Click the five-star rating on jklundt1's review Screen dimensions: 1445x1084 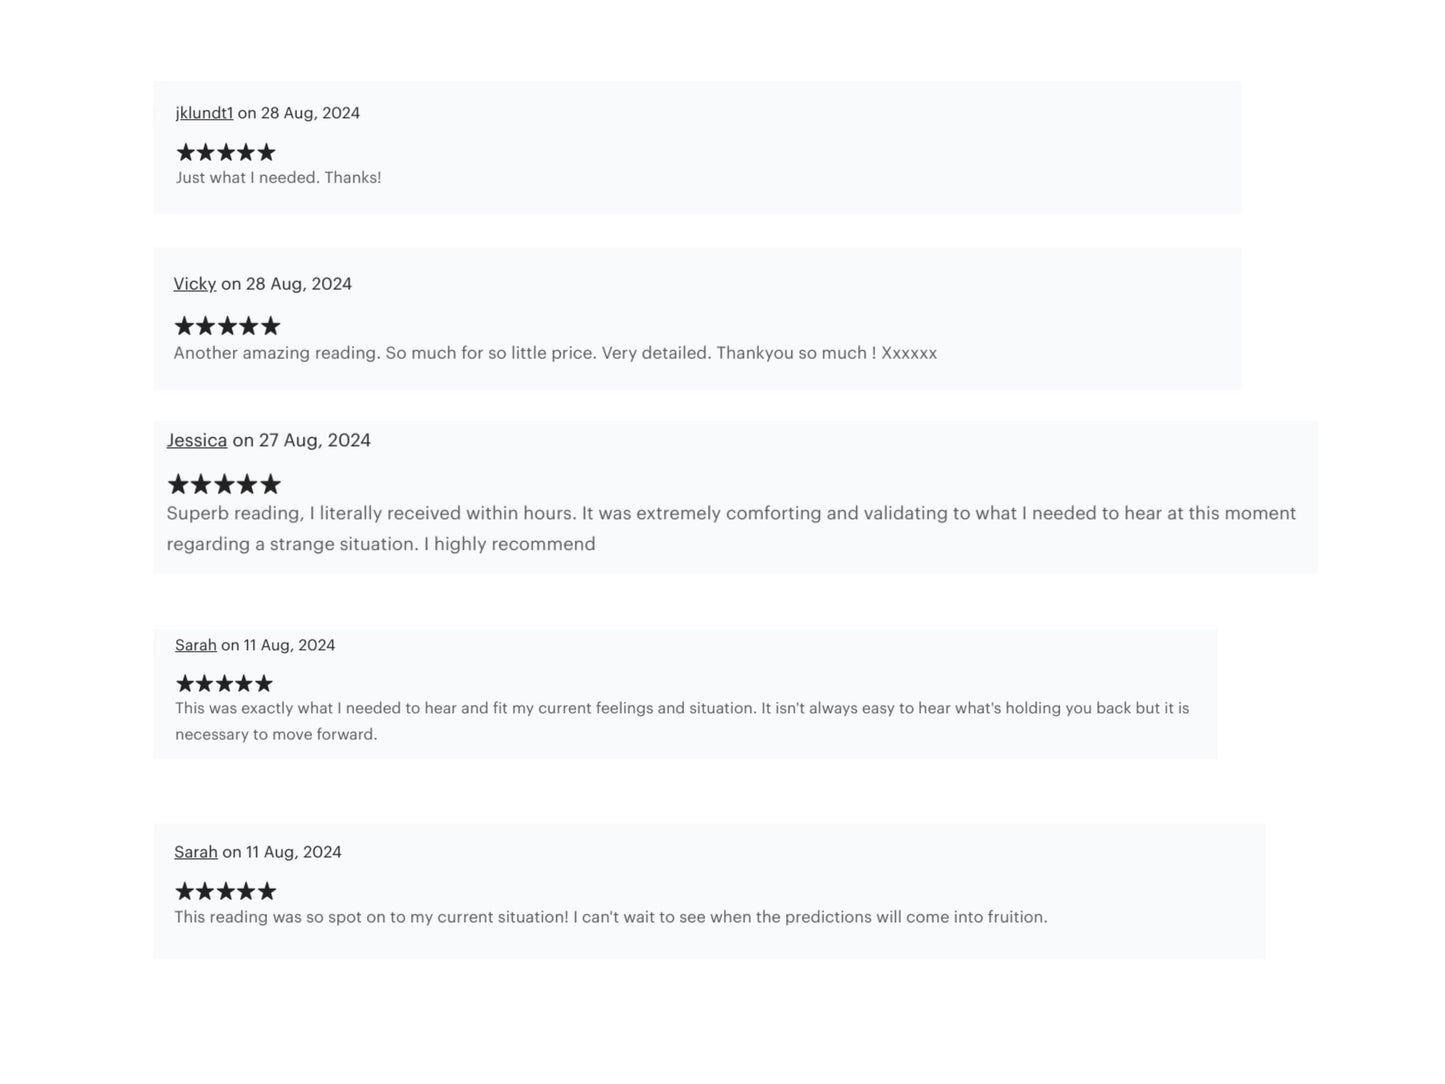click(225, 152)
